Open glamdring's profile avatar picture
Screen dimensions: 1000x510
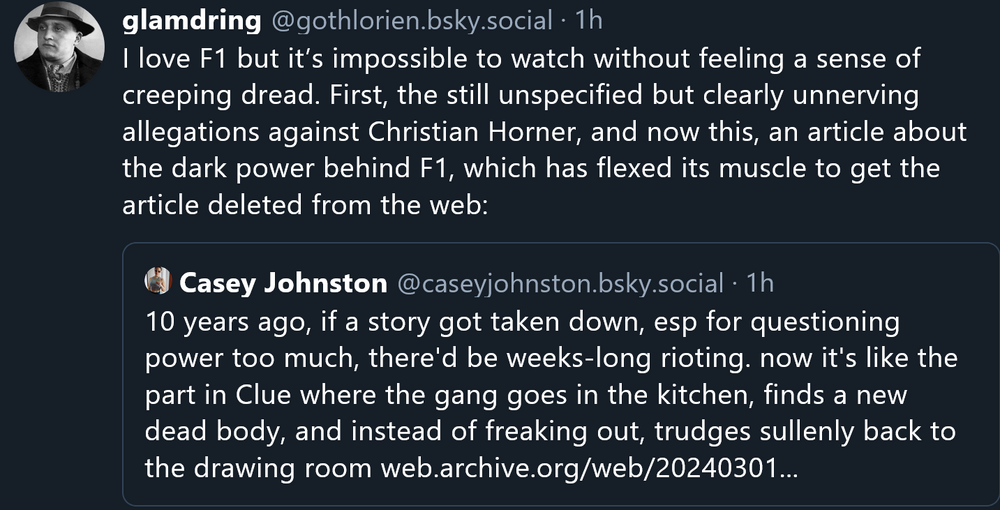click(60, 47)
